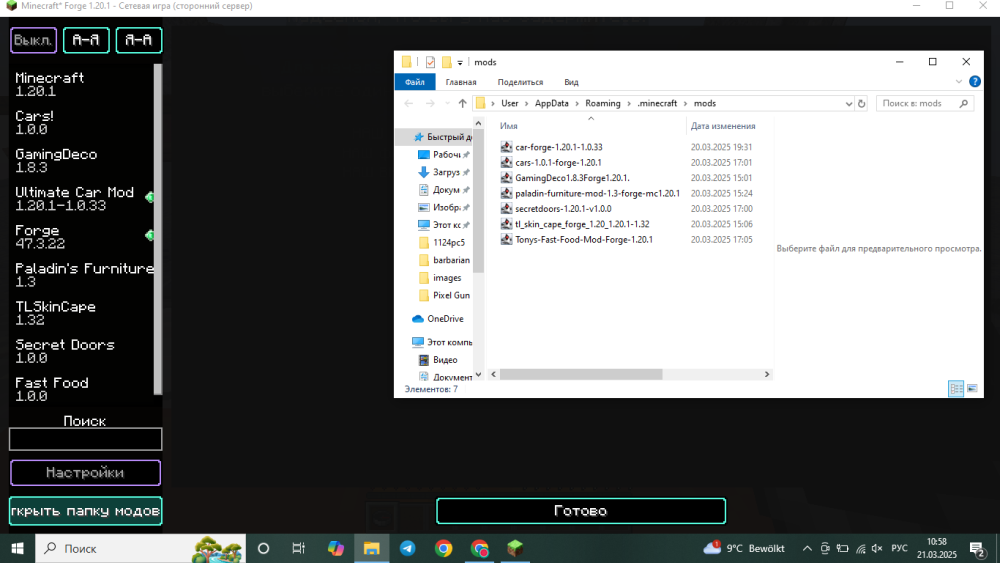Expand Roaming breadcrumb chevron
The image size is (1000, 563).
tap(629, 103)
